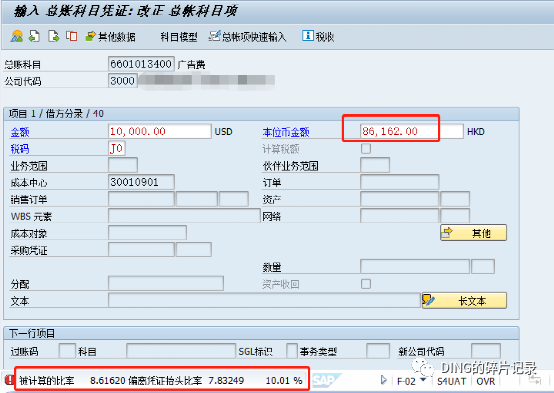Click the 本位币金额 field showing 86,162.00
The image size is (554, 393).
point(411,131)
